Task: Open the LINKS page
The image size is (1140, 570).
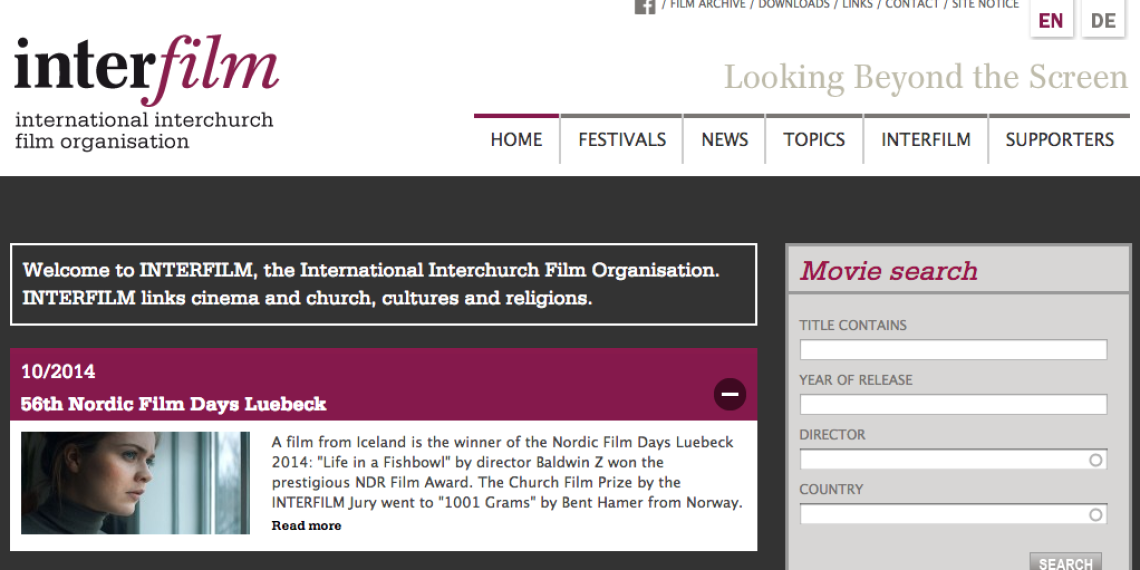Action: pyautogui.click(x=858, y=4)
